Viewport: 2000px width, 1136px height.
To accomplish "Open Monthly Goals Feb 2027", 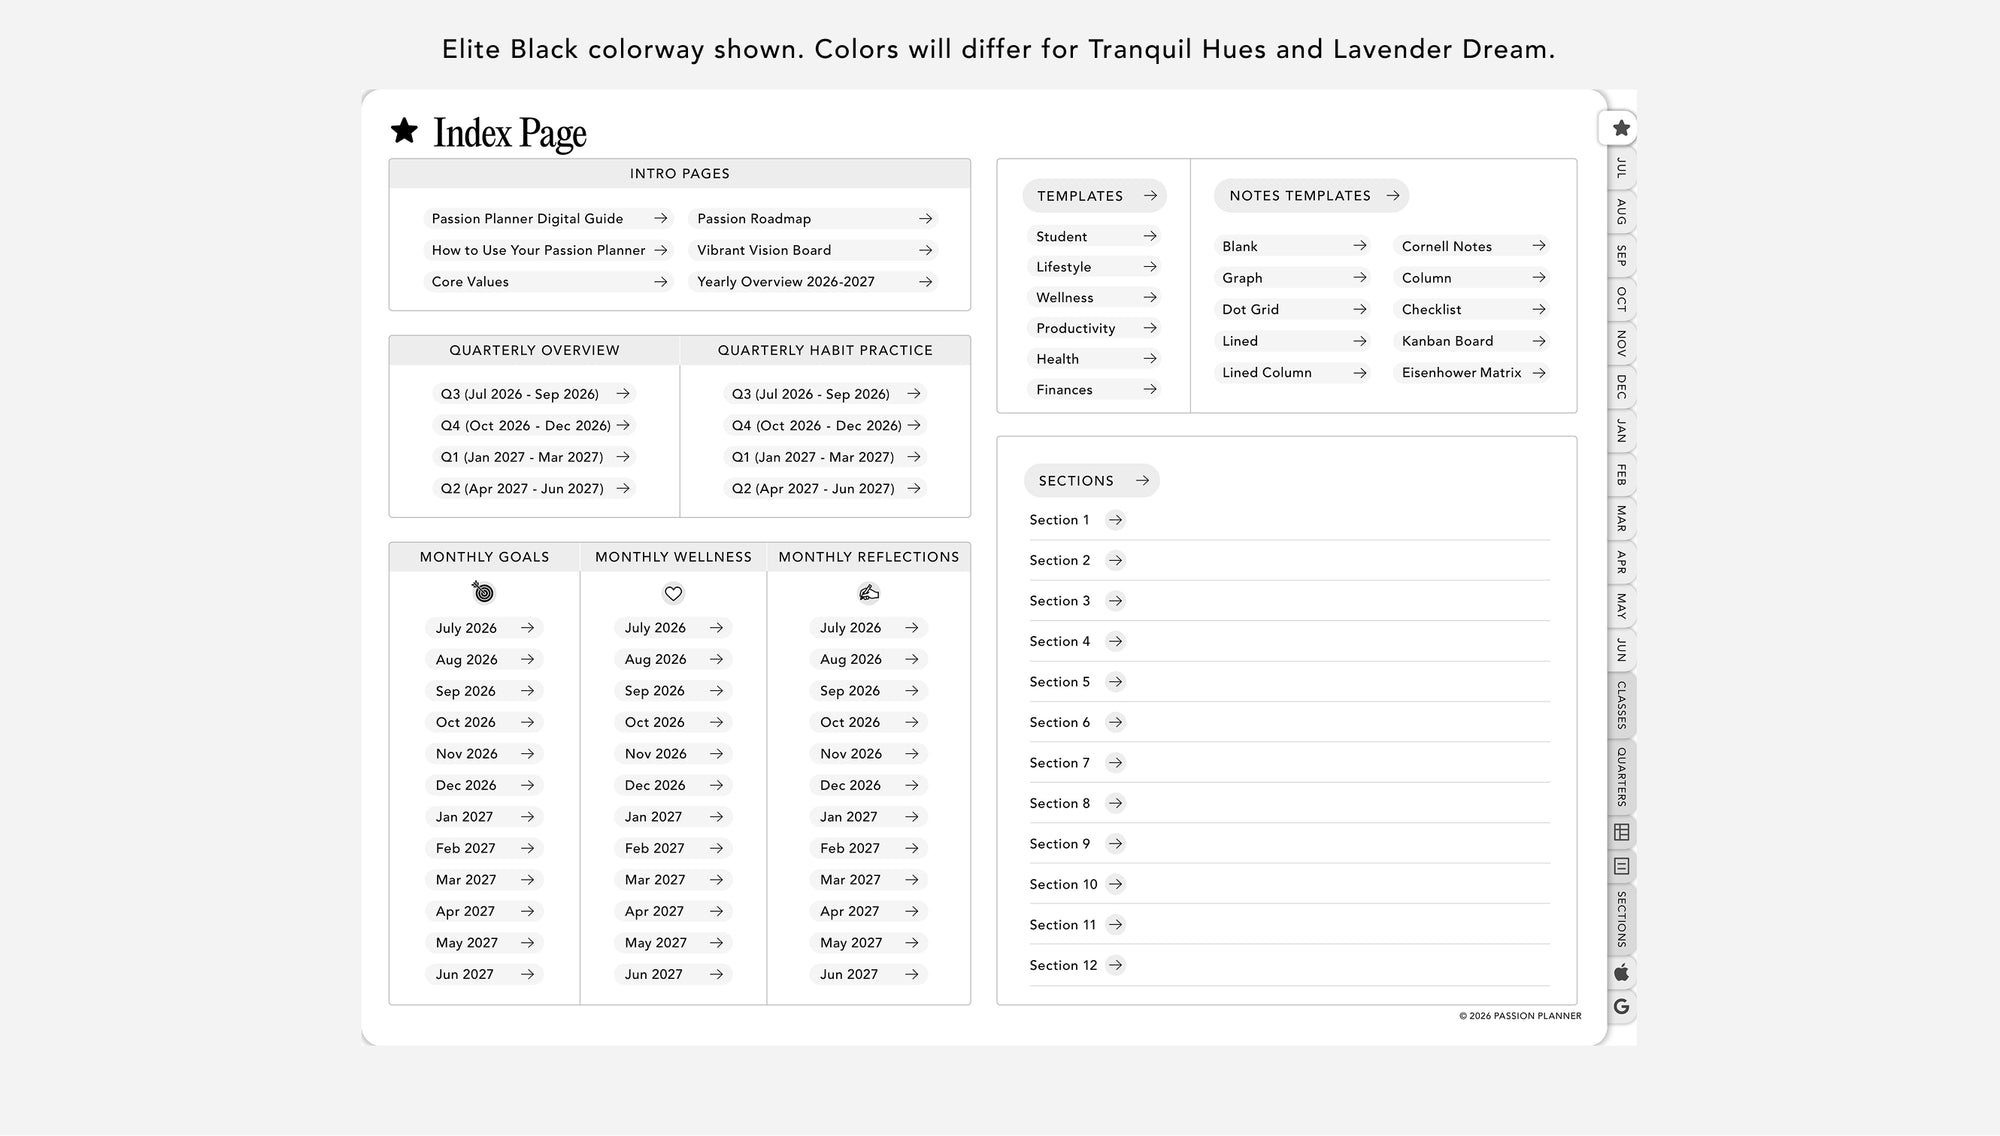I will click(484, 848).
